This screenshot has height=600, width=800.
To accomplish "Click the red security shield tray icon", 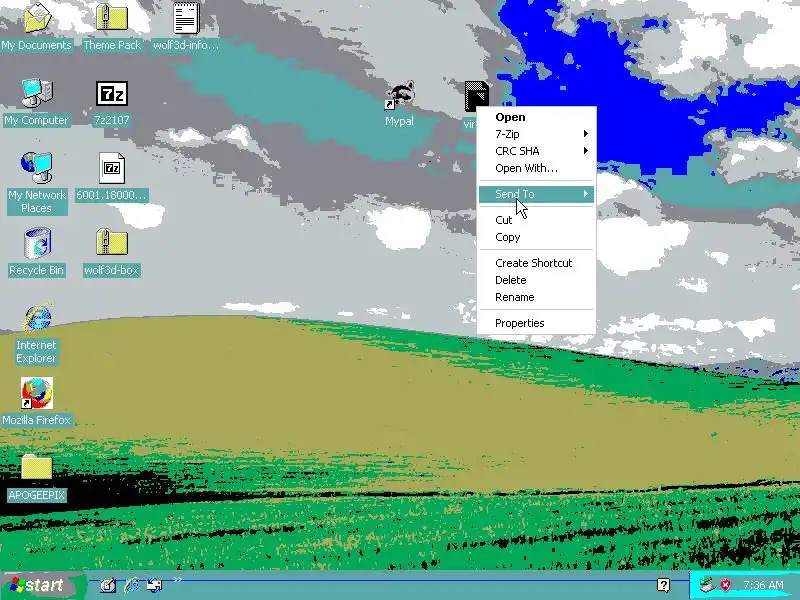I will click(725, 585).
